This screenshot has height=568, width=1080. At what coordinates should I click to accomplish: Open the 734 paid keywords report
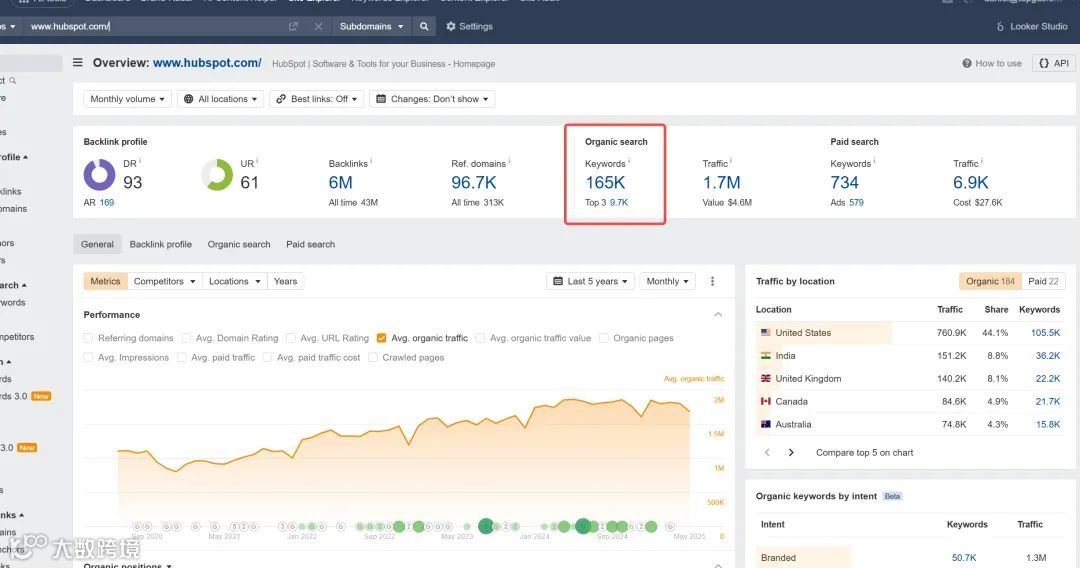[x=844, y=182]
